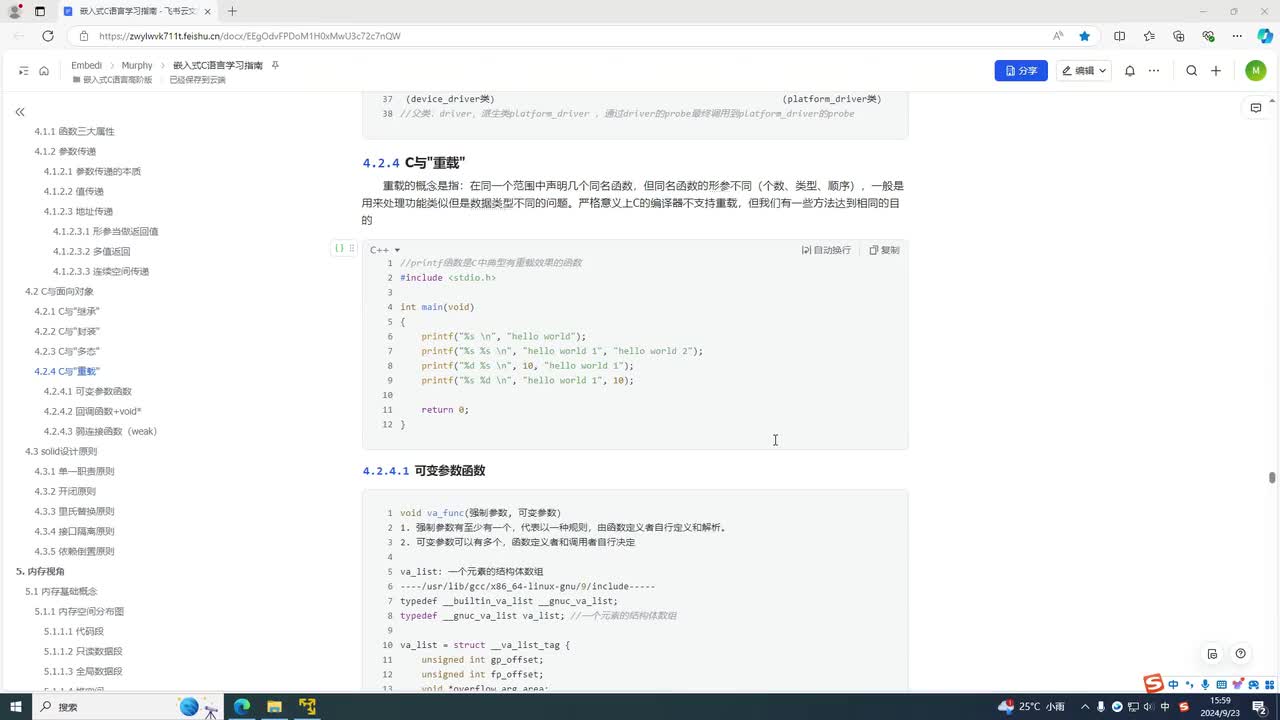
Task: Jump to 5.1.1 内存空间分布图 outline item
Action: pos(79,611)
